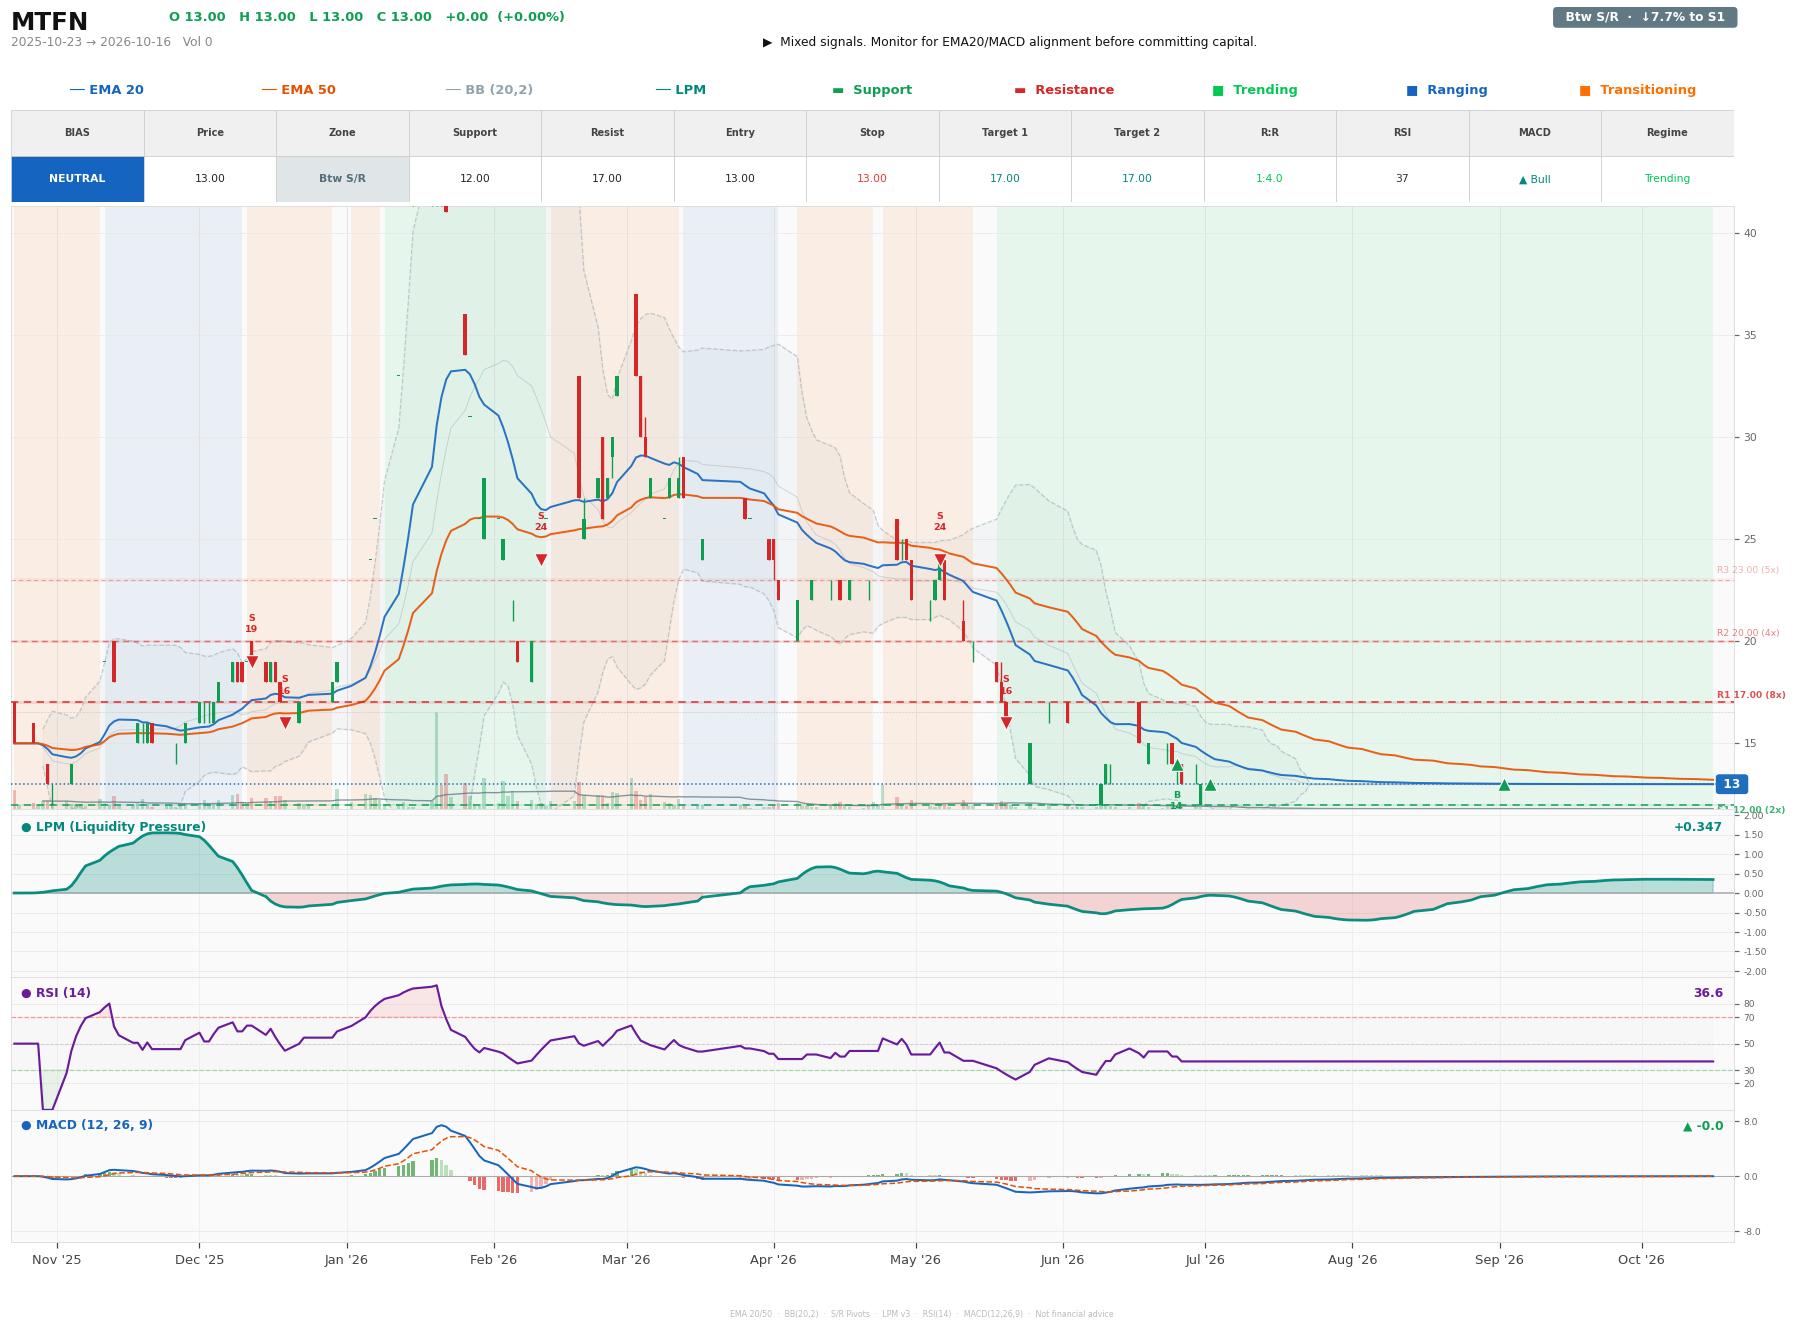The image size is (1797, 1330).
Task: Click the Trending value under Regime column
Action: pyautogui.click(x=1667, y=179)
